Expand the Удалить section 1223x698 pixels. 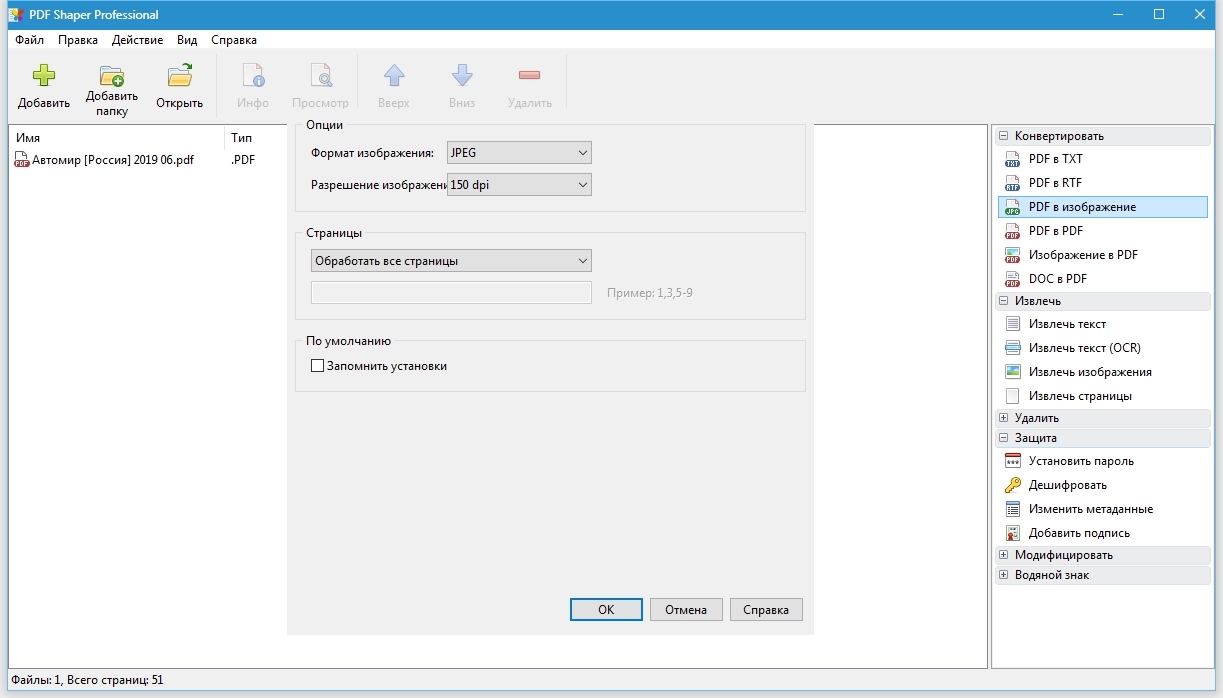point(1003,418)
